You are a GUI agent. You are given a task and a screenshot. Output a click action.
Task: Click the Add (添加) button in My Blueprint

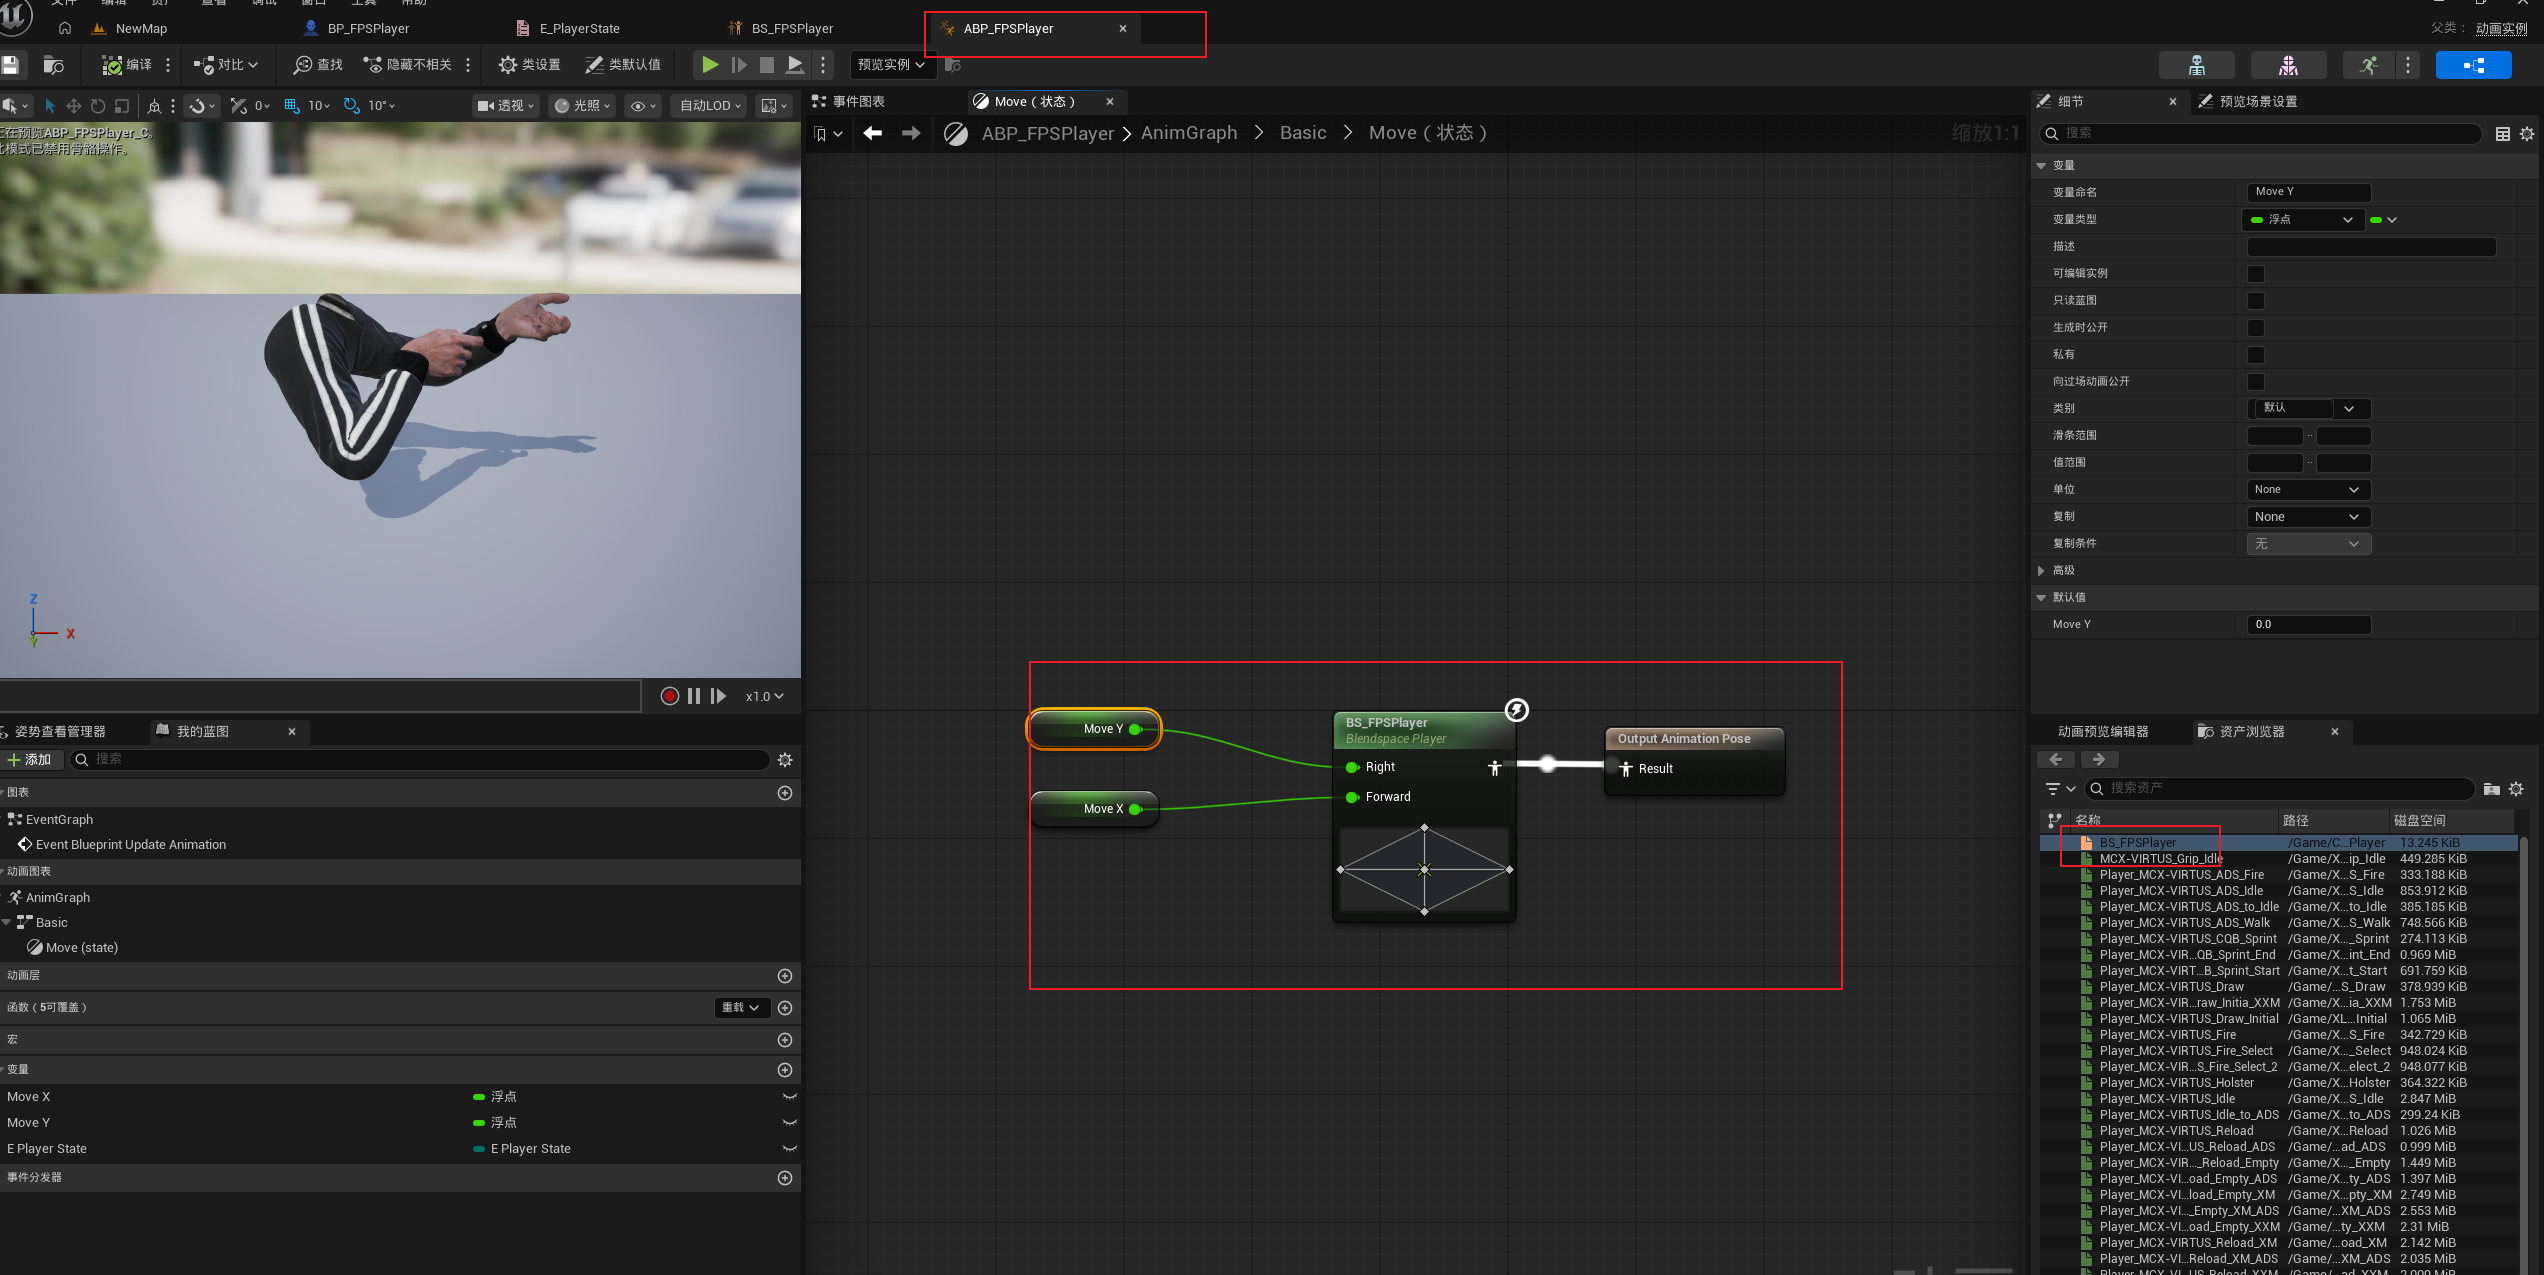point(30,760)
